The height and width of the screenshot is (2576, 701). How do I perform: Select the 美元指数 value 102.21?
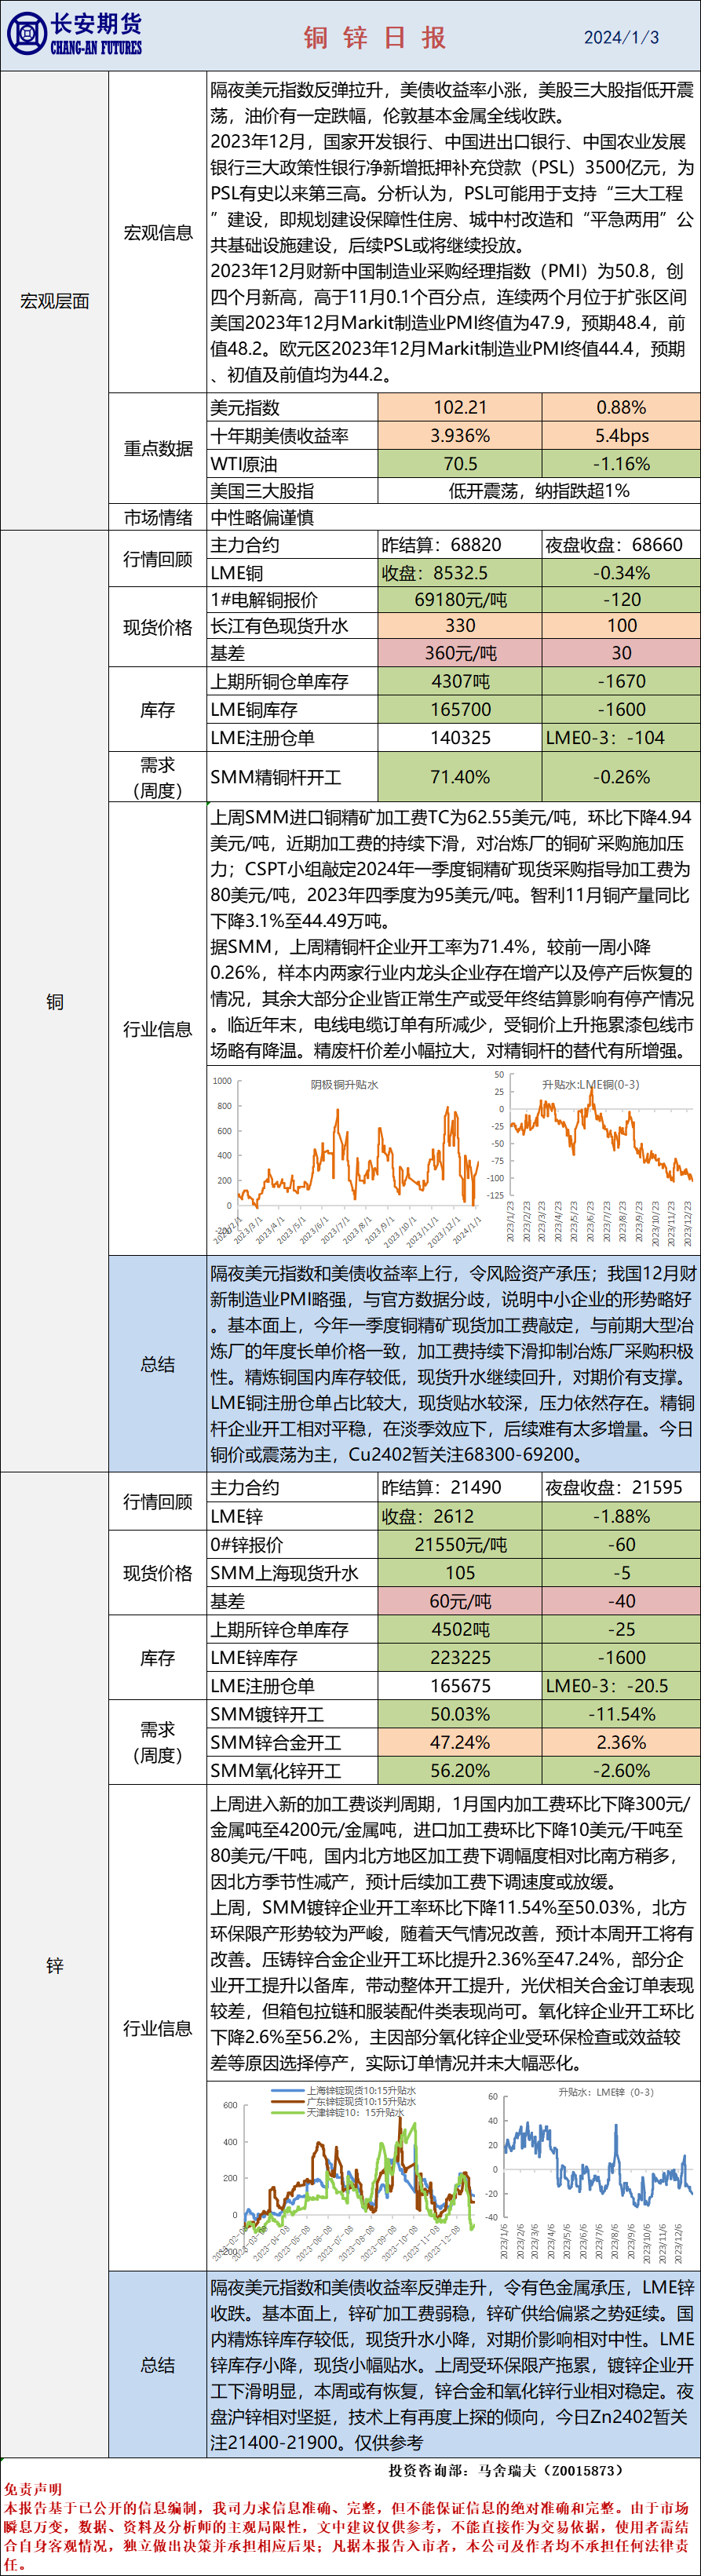(x=460, y=407)
